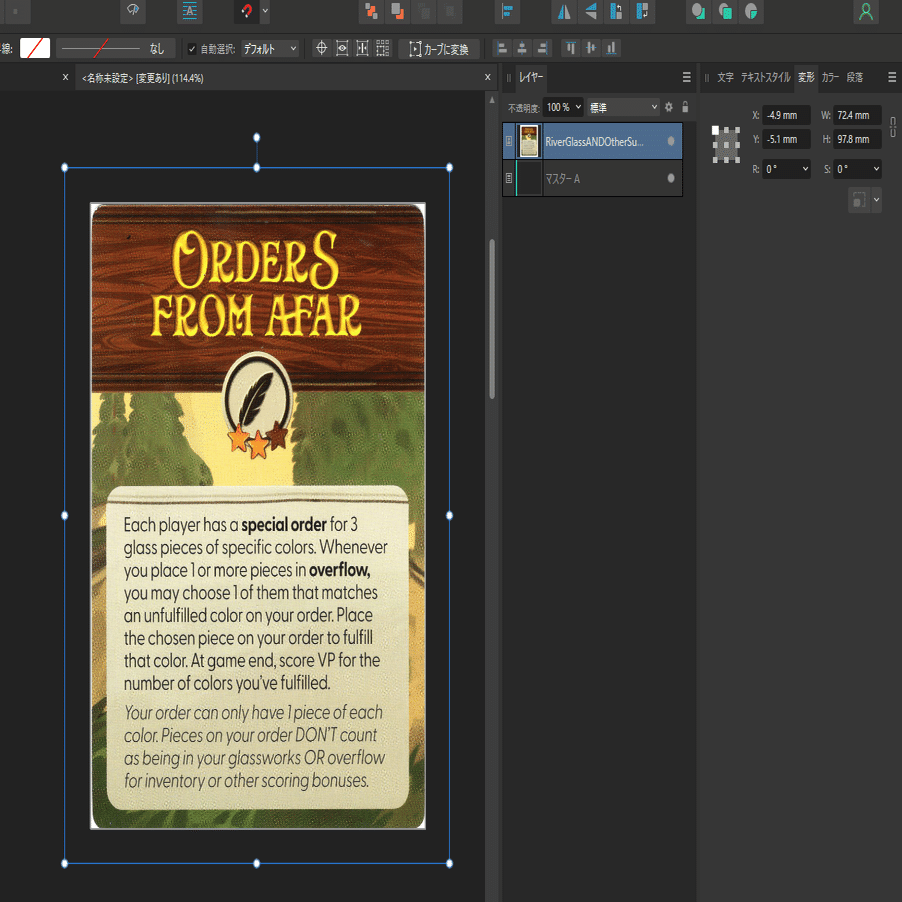
Task: Click the lock layer padlock icon
Action: (x=685, y=107)
